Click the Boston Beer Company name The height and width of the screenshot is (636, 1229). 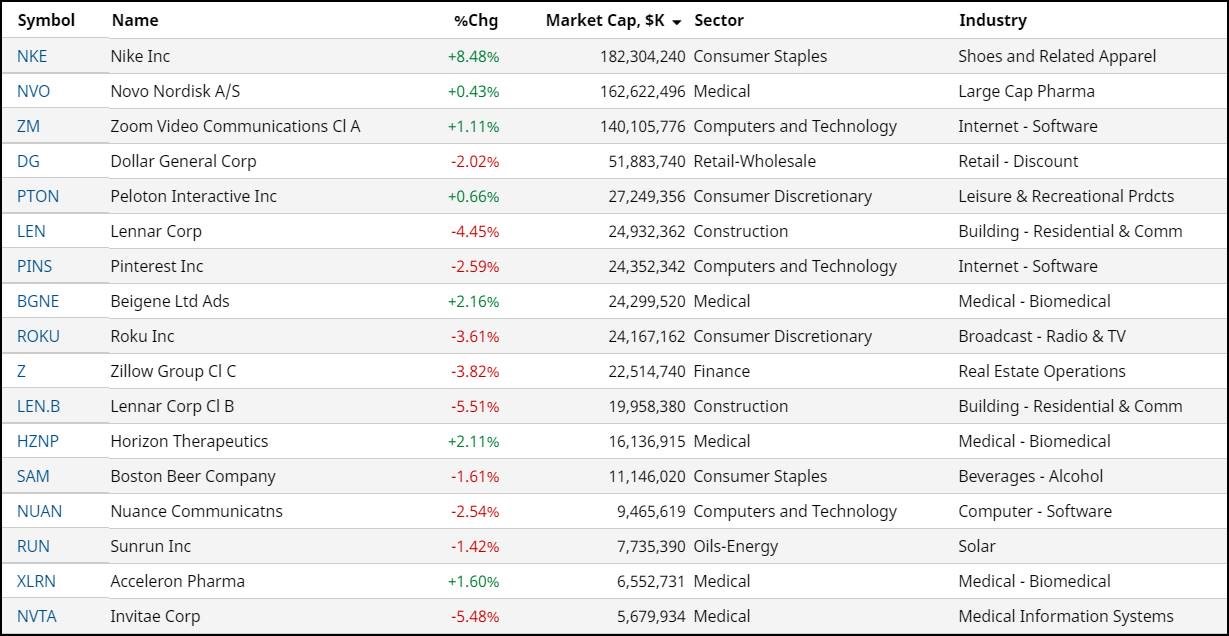193,476
